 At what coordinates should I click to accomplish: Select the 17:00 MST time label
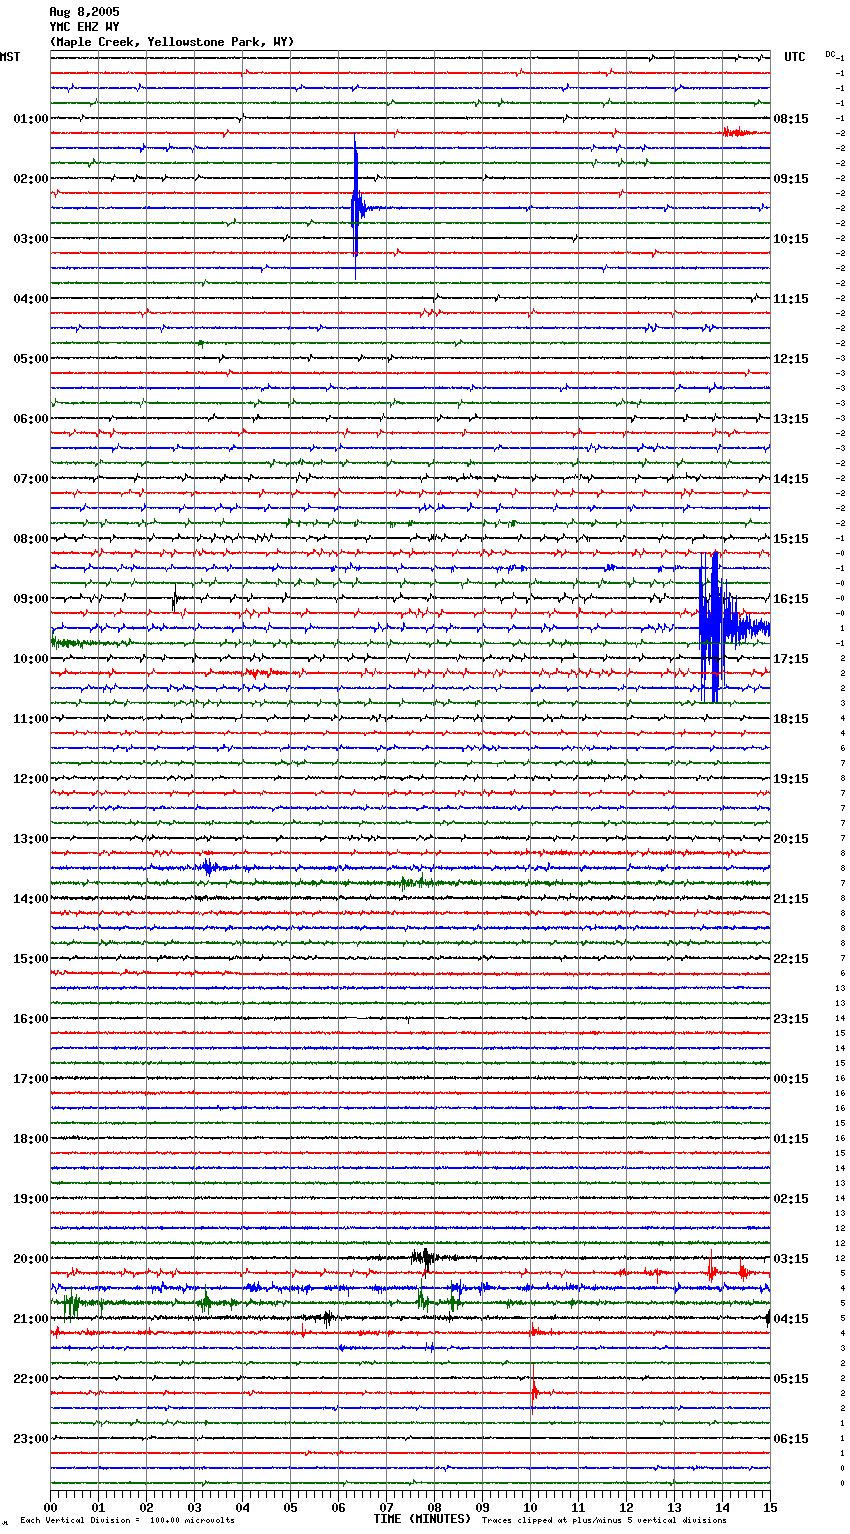31,1079
